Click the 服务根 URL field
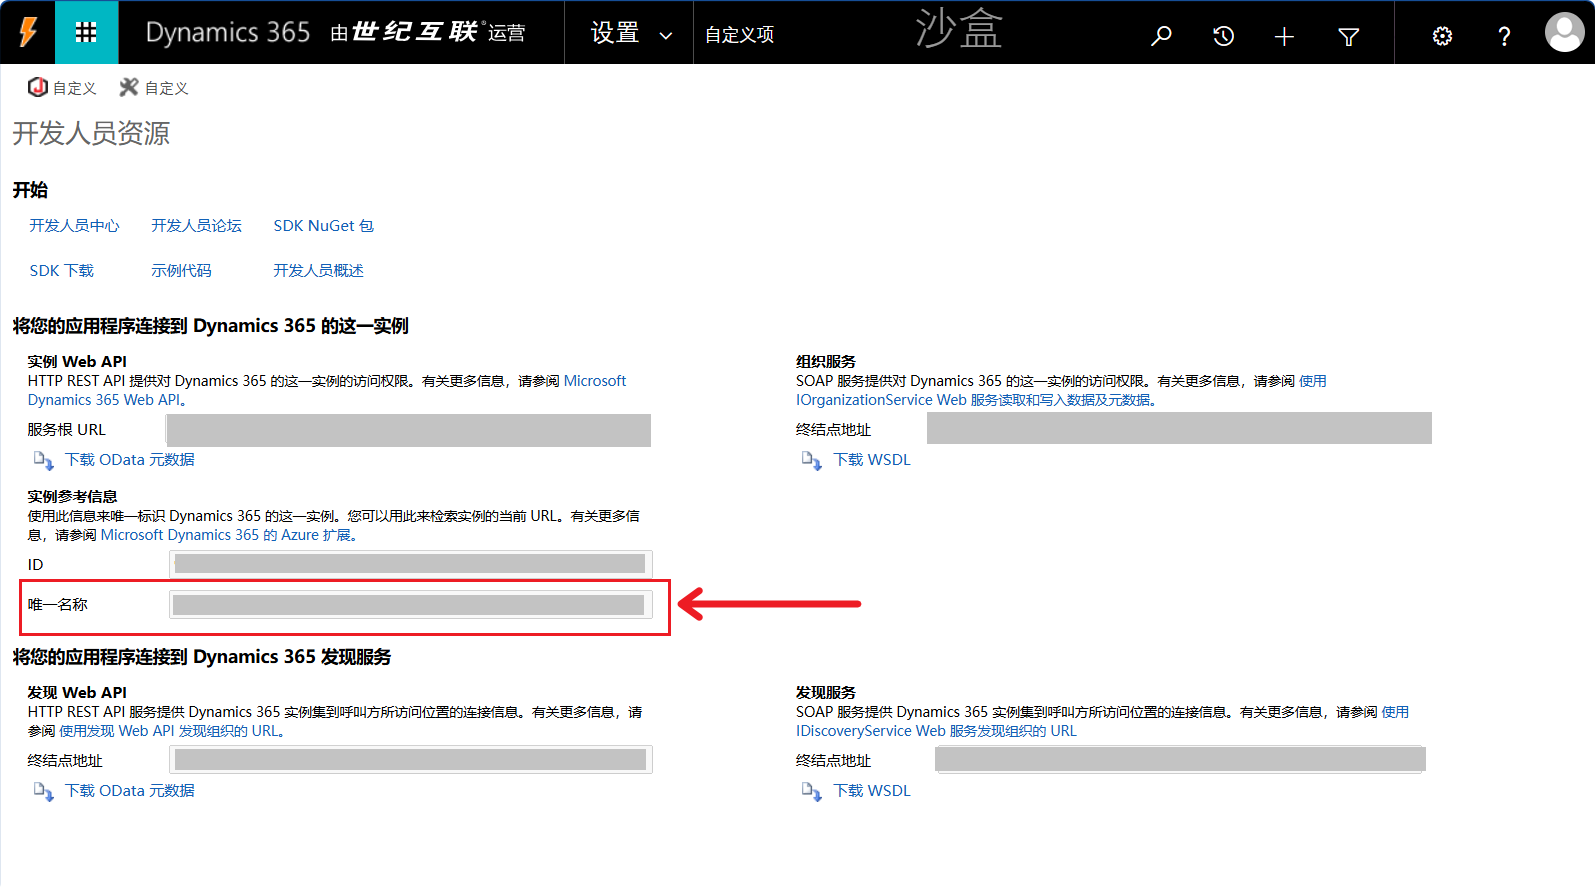This screenshot has width=1595, height=891. [x=409, y=430]
